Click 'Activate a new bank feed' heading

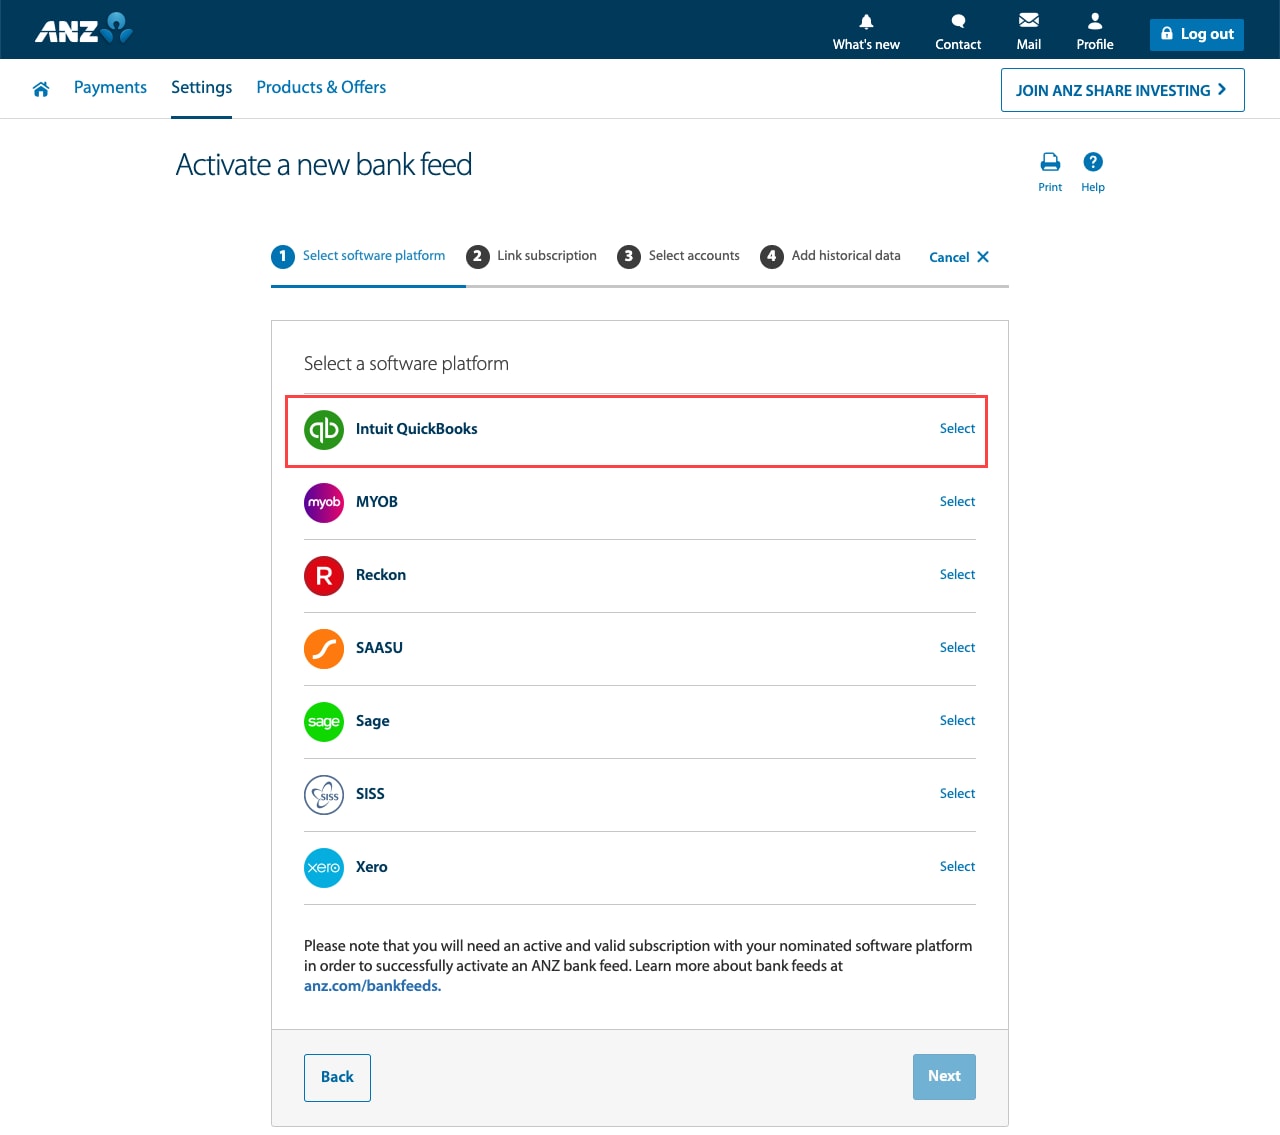324,164
